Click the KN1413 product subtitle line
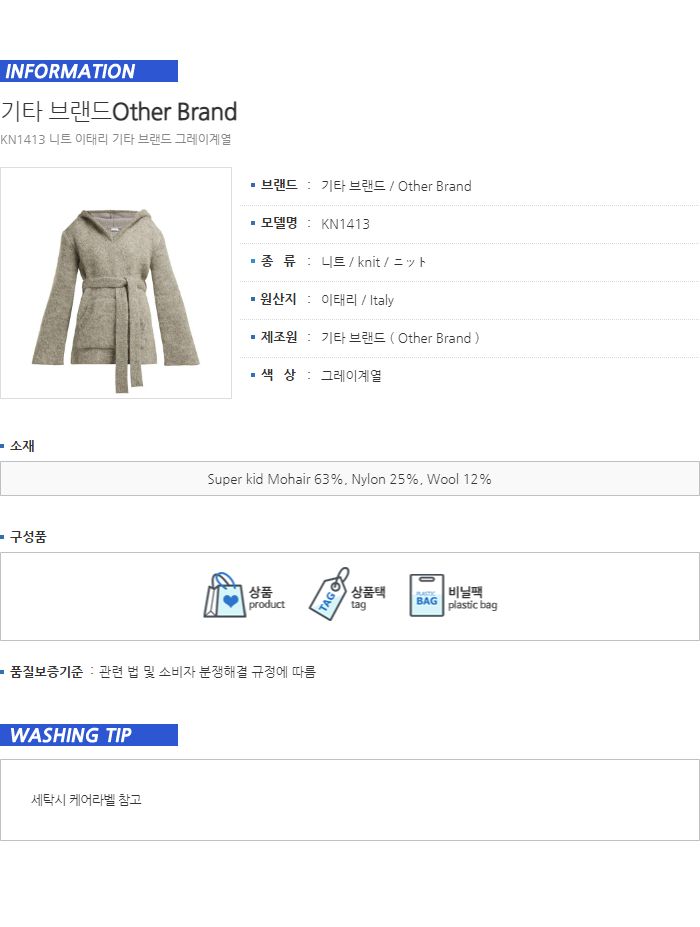700x927 pixels. pyautogui.click(x=115, y=140)
